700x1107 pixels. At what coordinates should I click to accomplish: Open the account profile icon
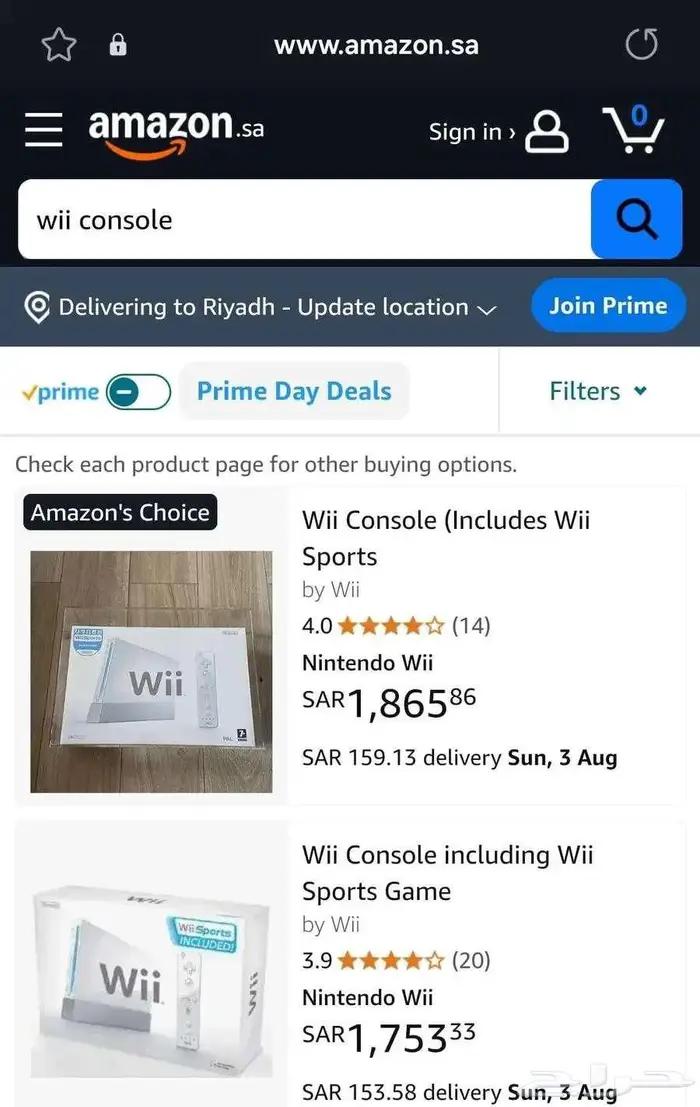547,131
